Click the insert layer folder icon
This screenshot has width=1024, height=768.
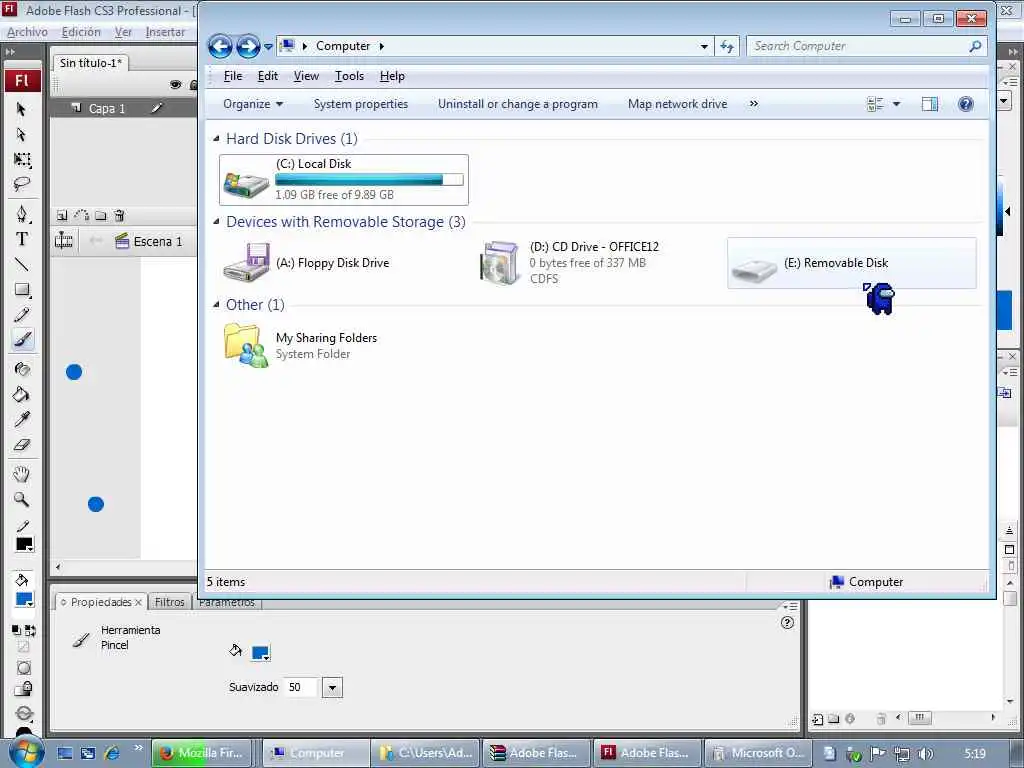pyautogui.click(x=101, y=215)
